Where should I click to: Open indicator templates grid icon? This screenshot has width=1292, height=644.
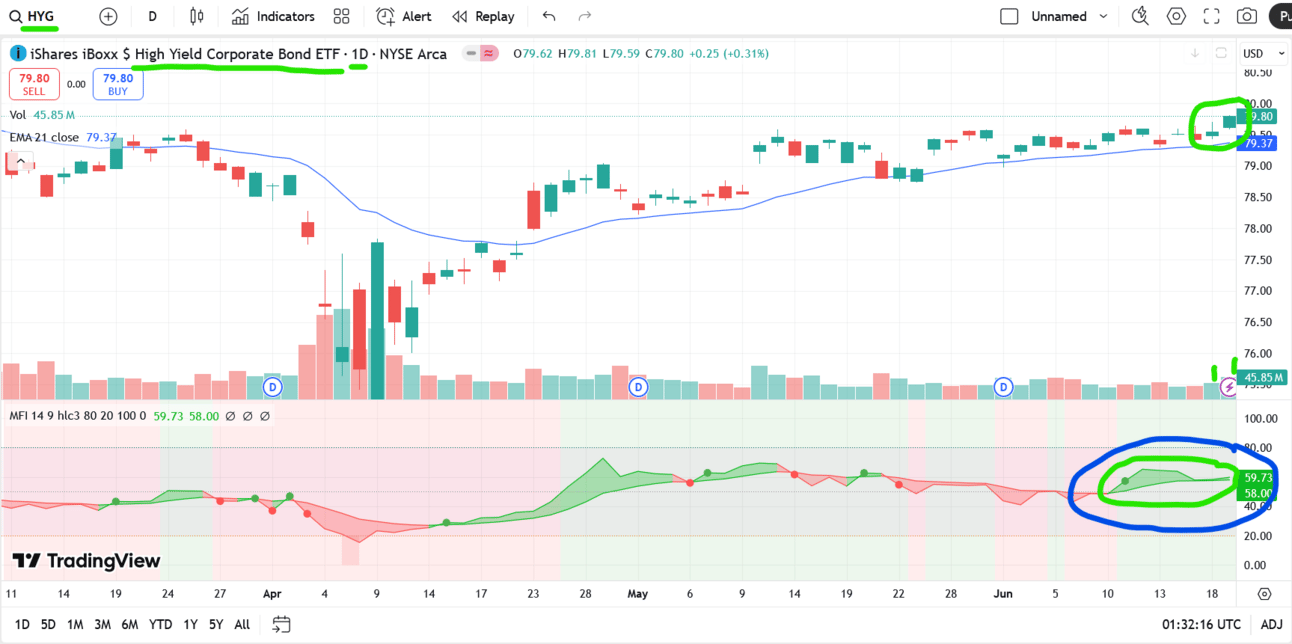pos(341,16)
